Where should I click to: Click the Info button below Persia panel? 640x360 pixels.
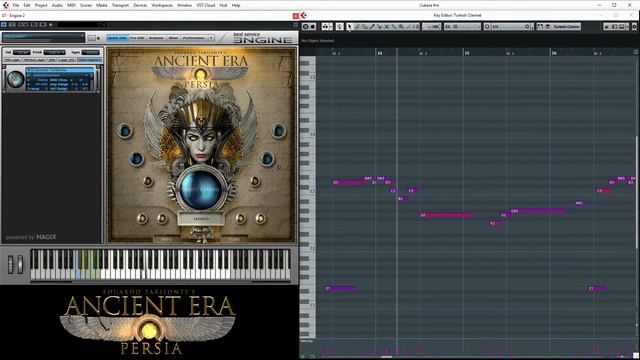166,239
